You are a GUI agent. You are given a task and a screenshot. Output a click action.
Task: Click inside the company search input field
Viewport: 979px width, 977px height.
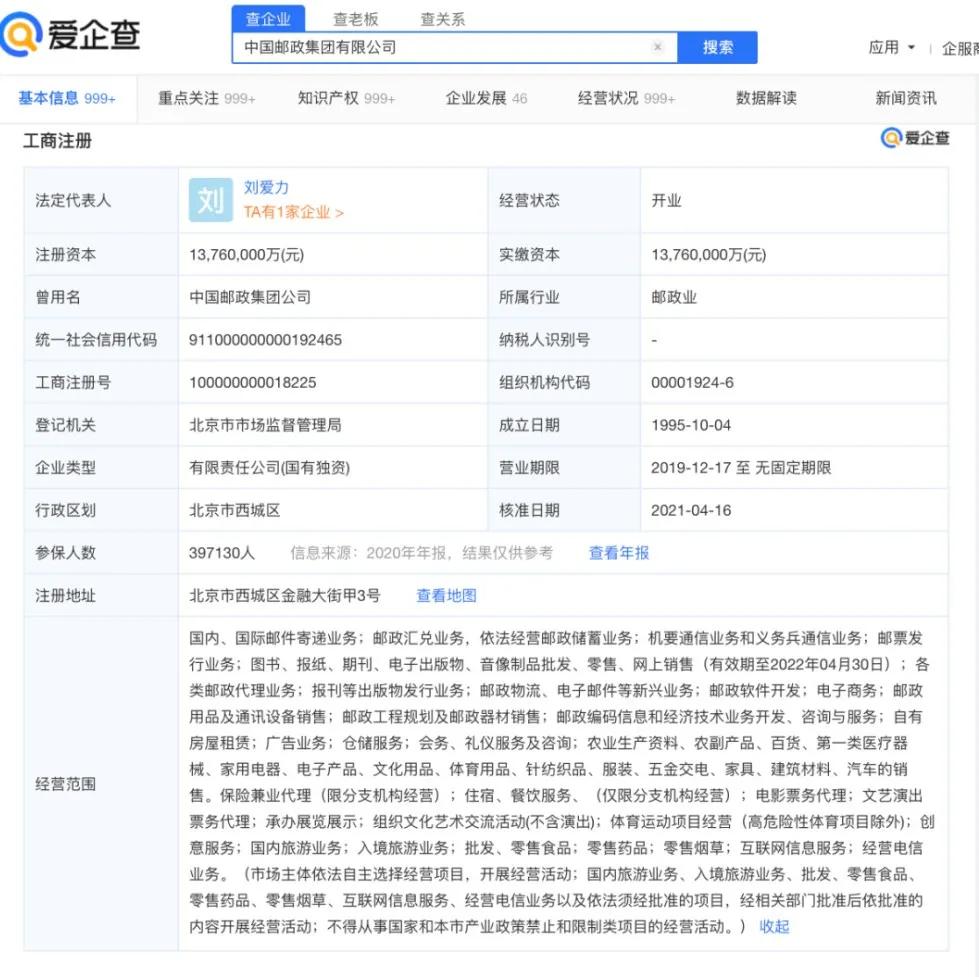(440, 46)
